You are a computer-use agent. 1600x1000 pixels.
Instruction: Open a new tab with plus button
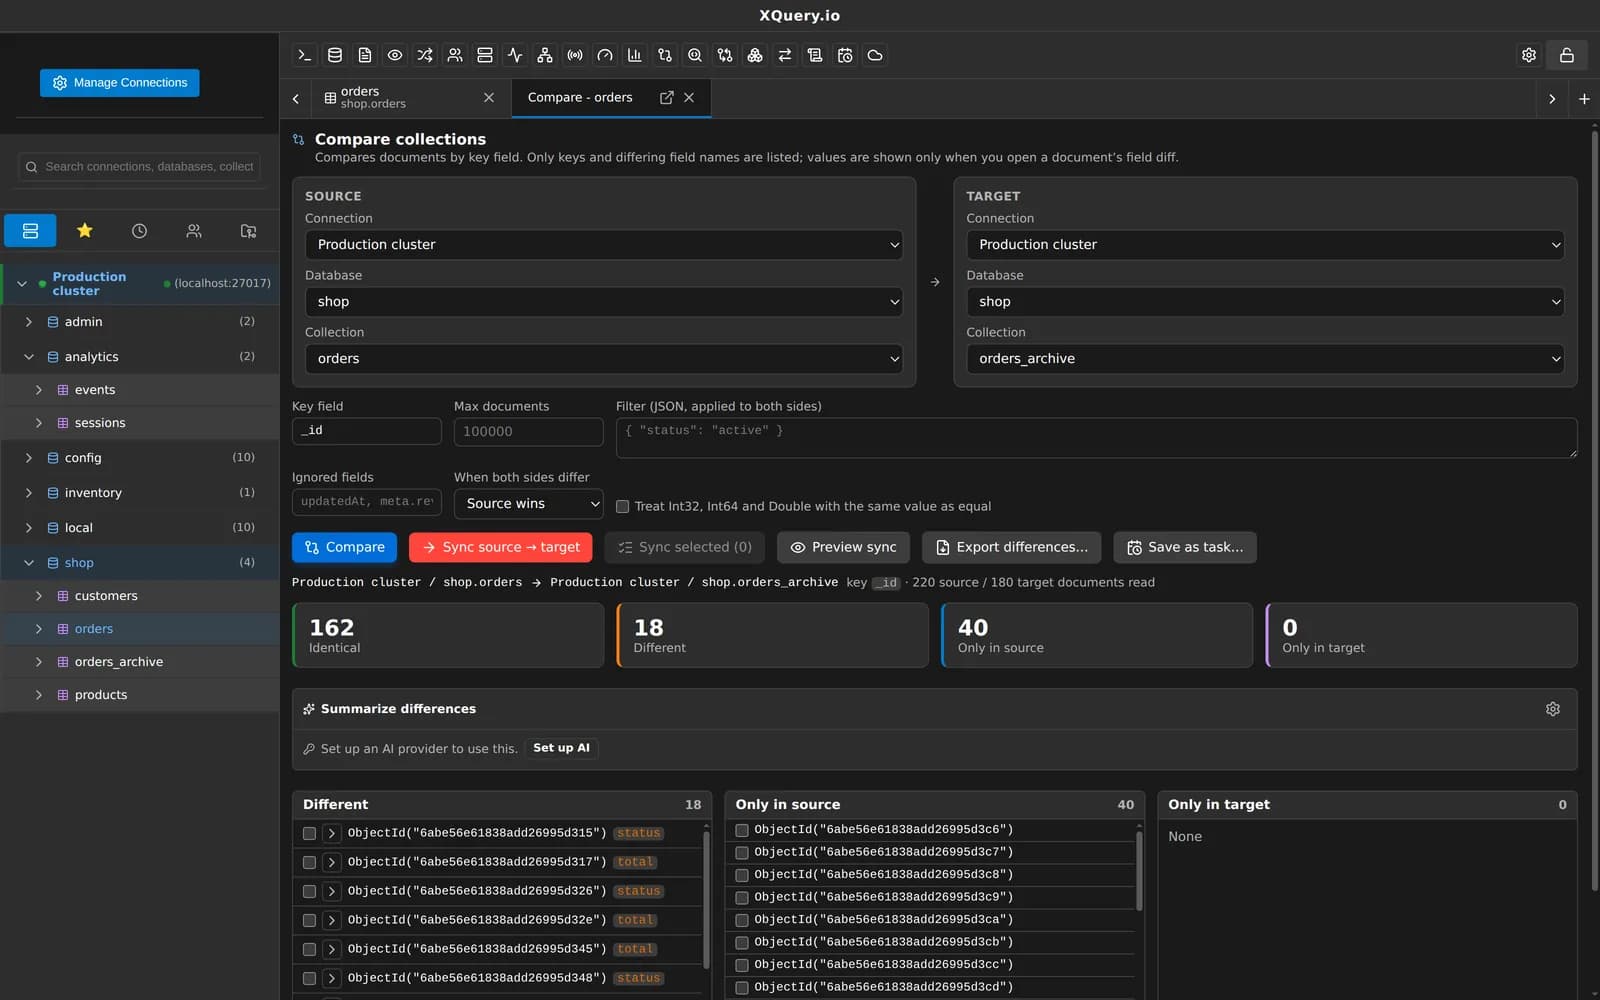[x=1584, y=98]
